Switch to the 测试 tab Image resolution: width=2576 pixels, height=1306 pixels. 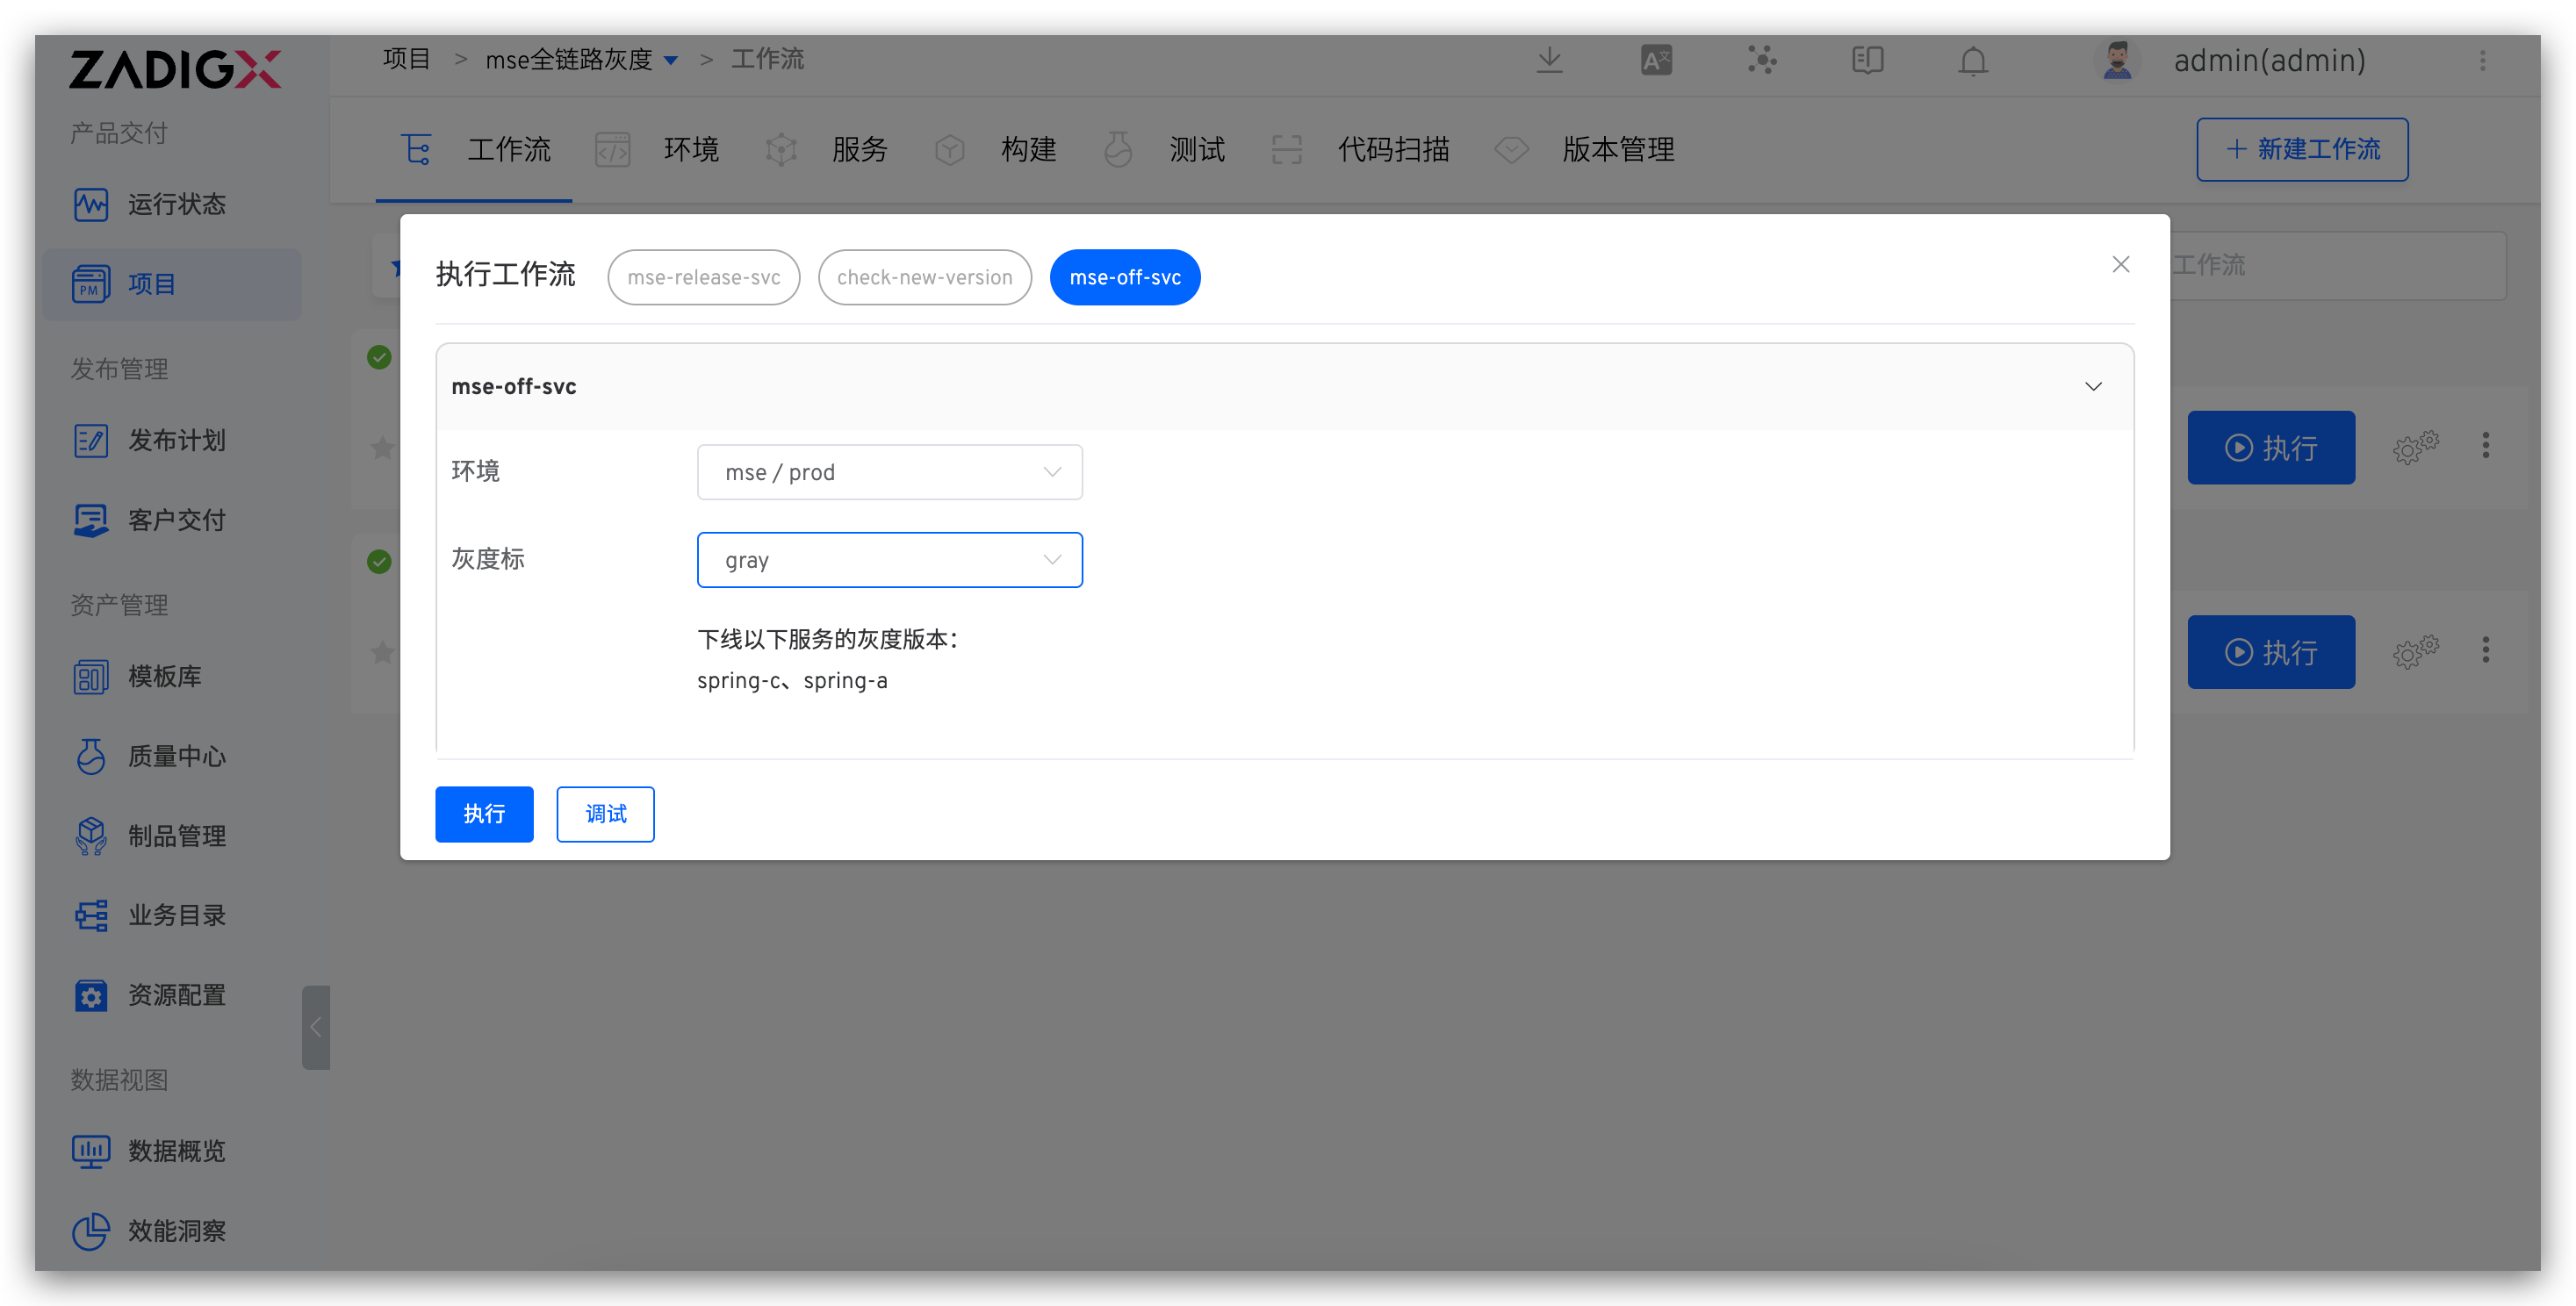[x=1164, y=150]
